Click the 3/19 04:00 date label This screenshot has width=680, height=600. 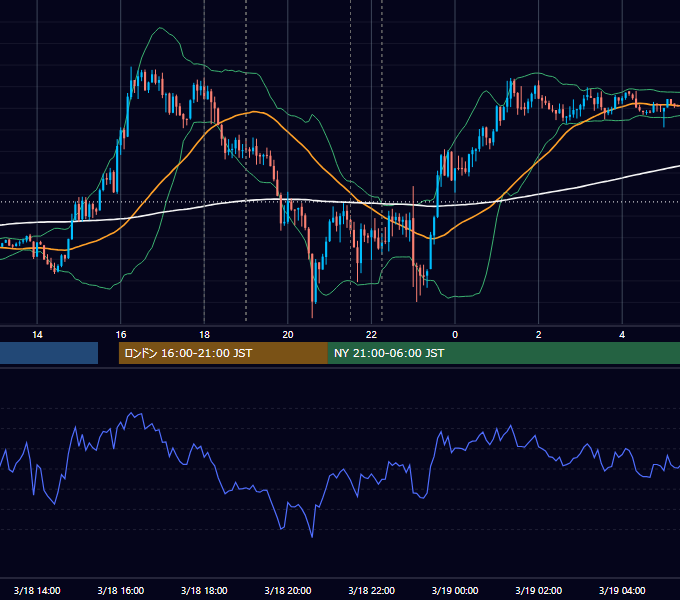click(622, 590)
